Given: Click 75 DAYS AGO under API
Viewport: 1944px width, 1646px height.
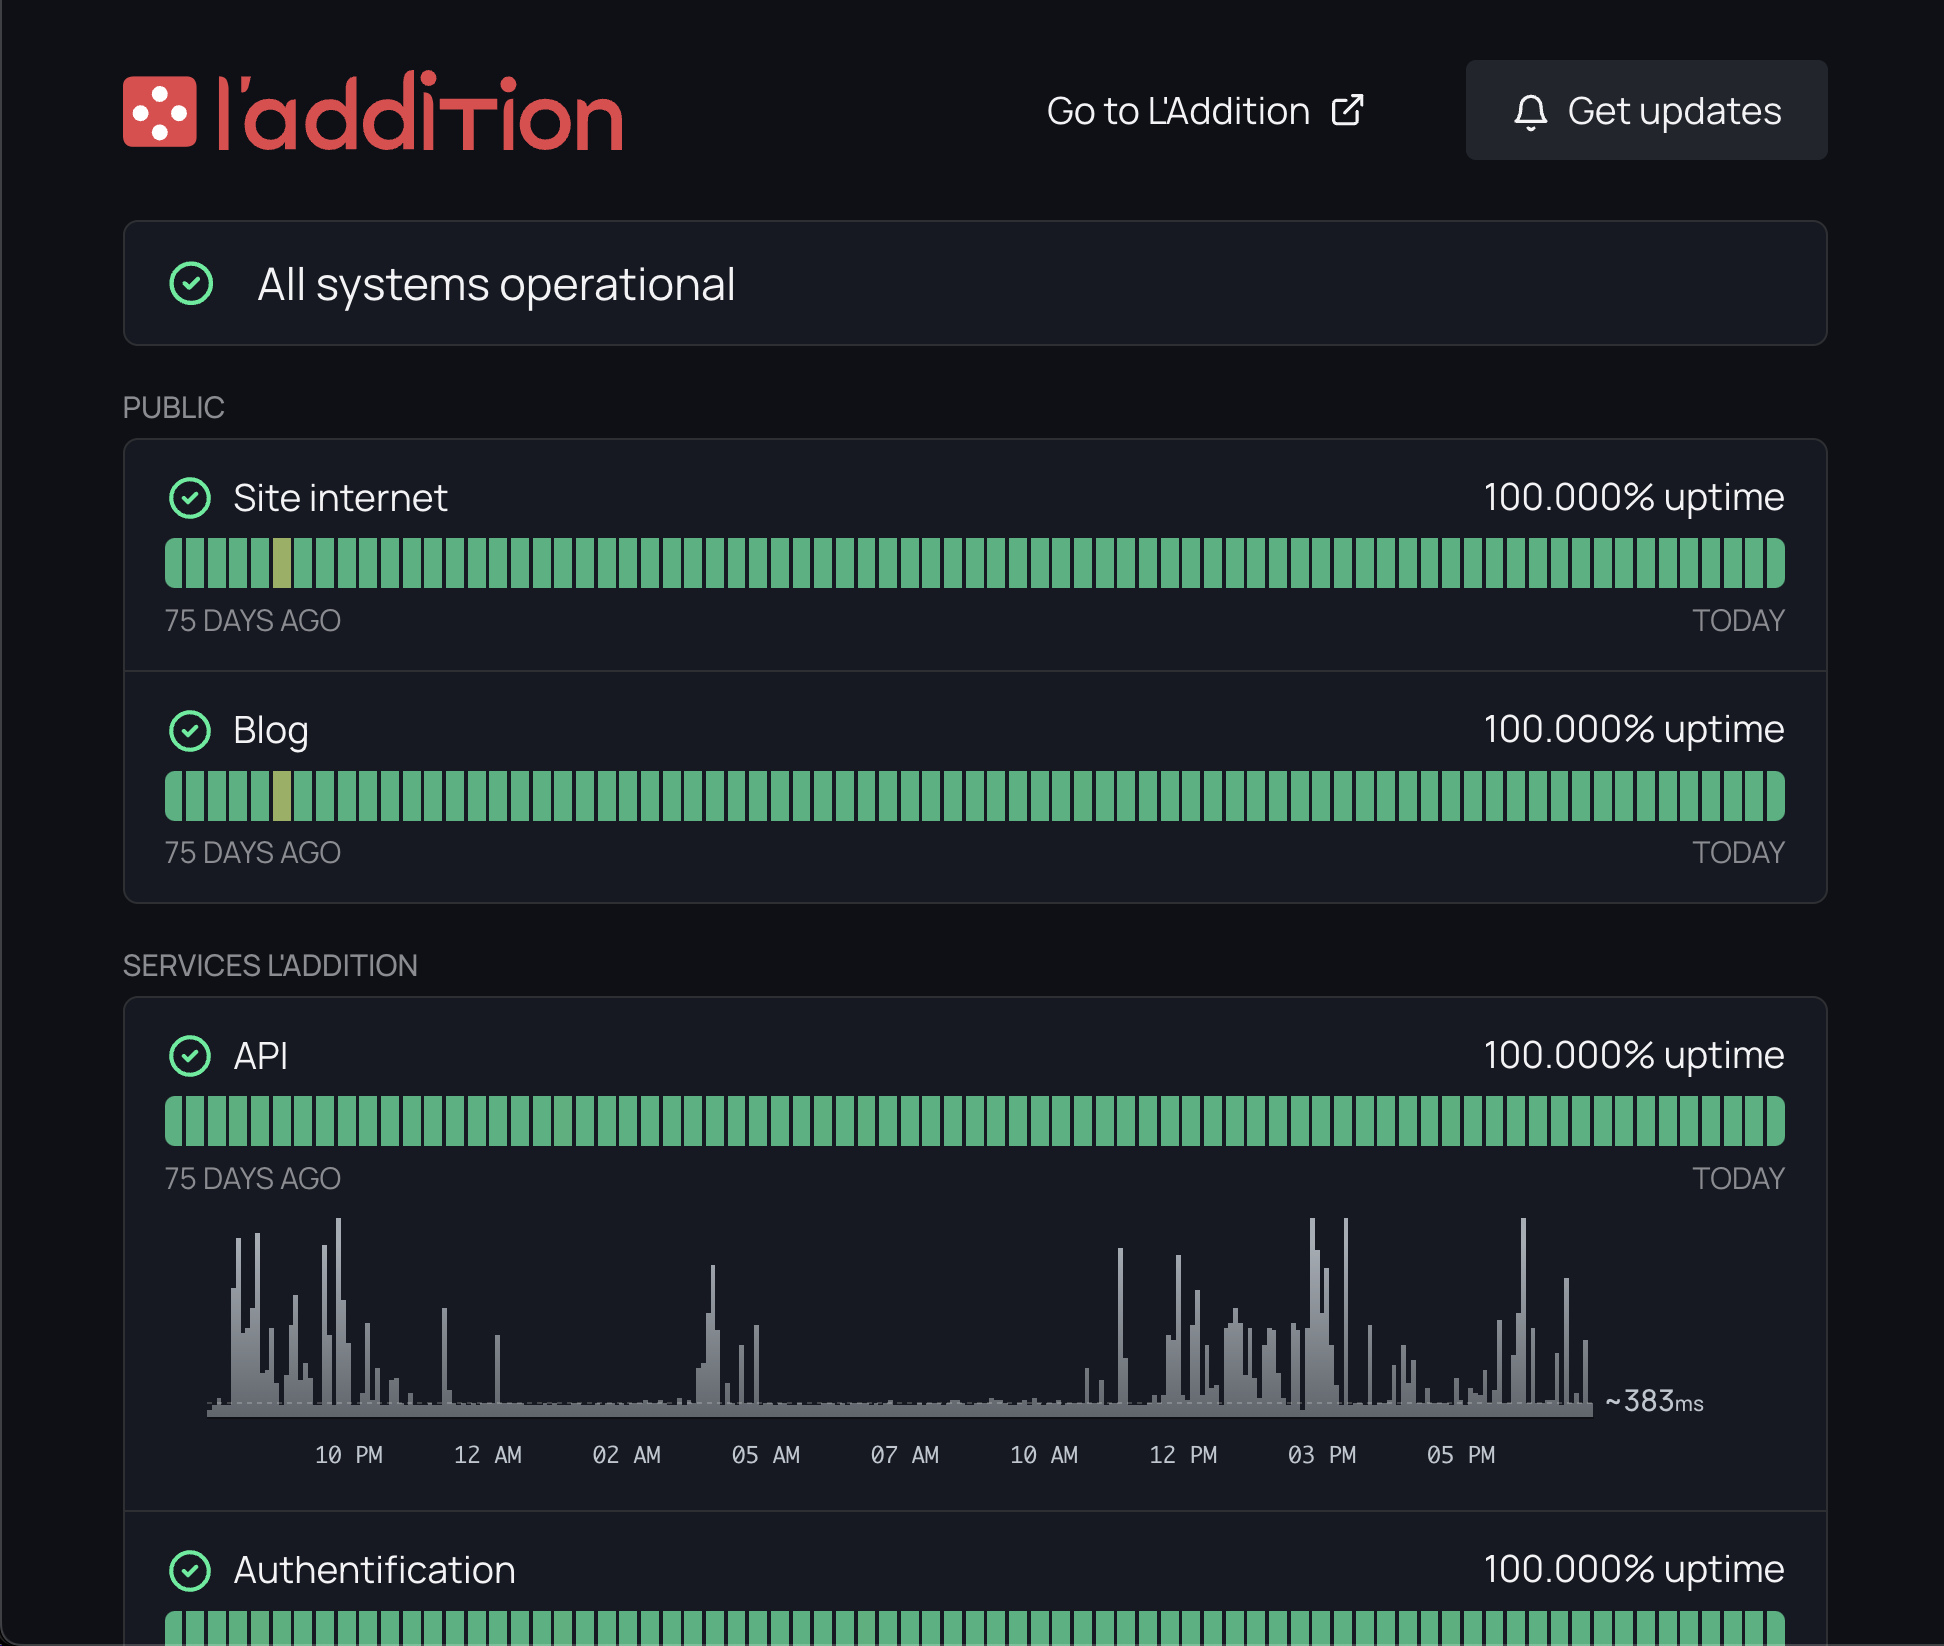Looking at the screenshot, I should tap(253, 1179).
